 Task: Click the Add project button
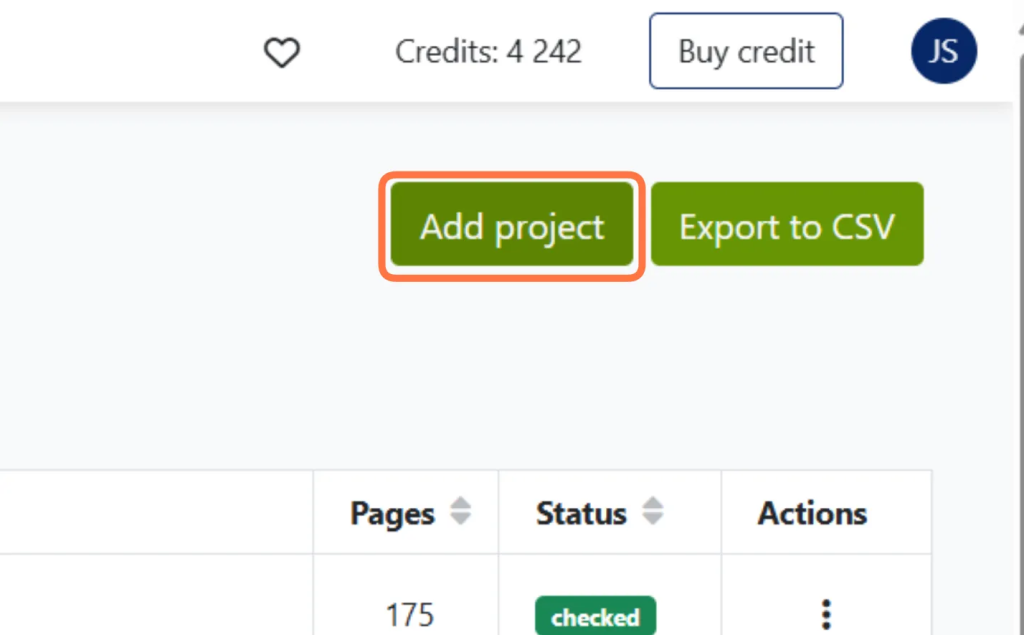(512, 224)
